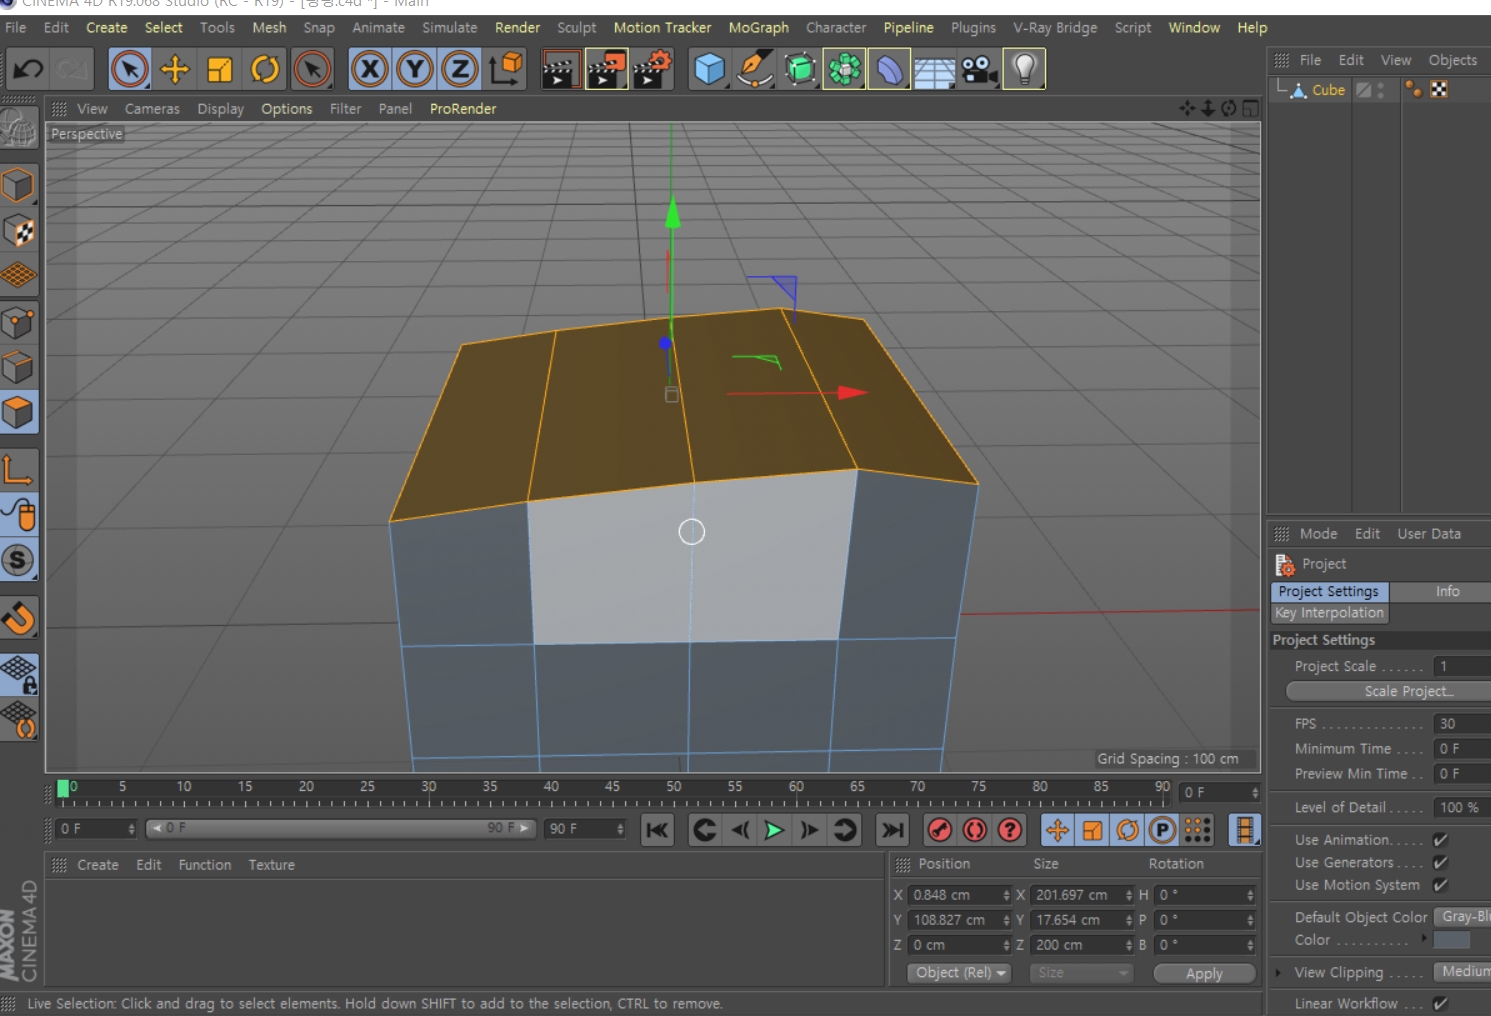Open viewport Display menu

pyautogui.click(x=220, y=109)
